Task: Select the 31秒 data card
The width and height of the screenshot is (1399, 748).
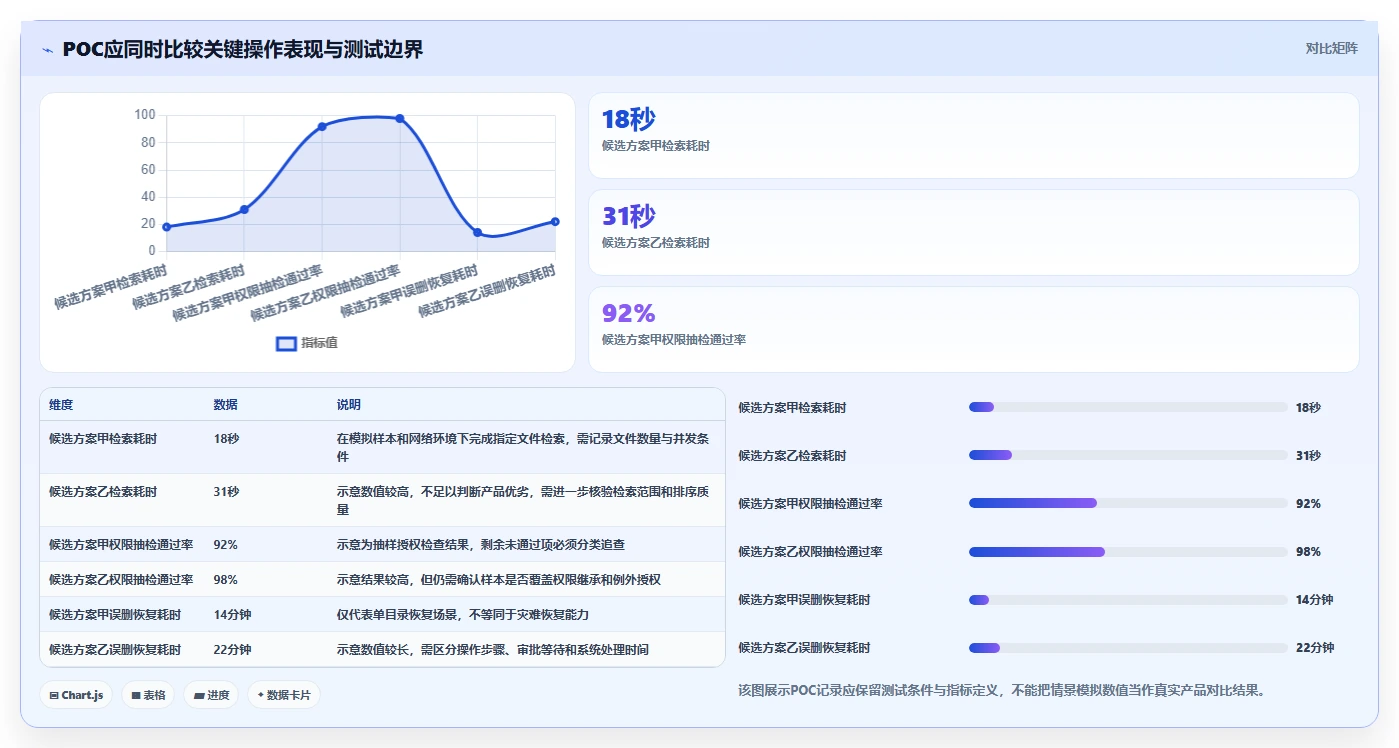Action: tap(974, 232)
